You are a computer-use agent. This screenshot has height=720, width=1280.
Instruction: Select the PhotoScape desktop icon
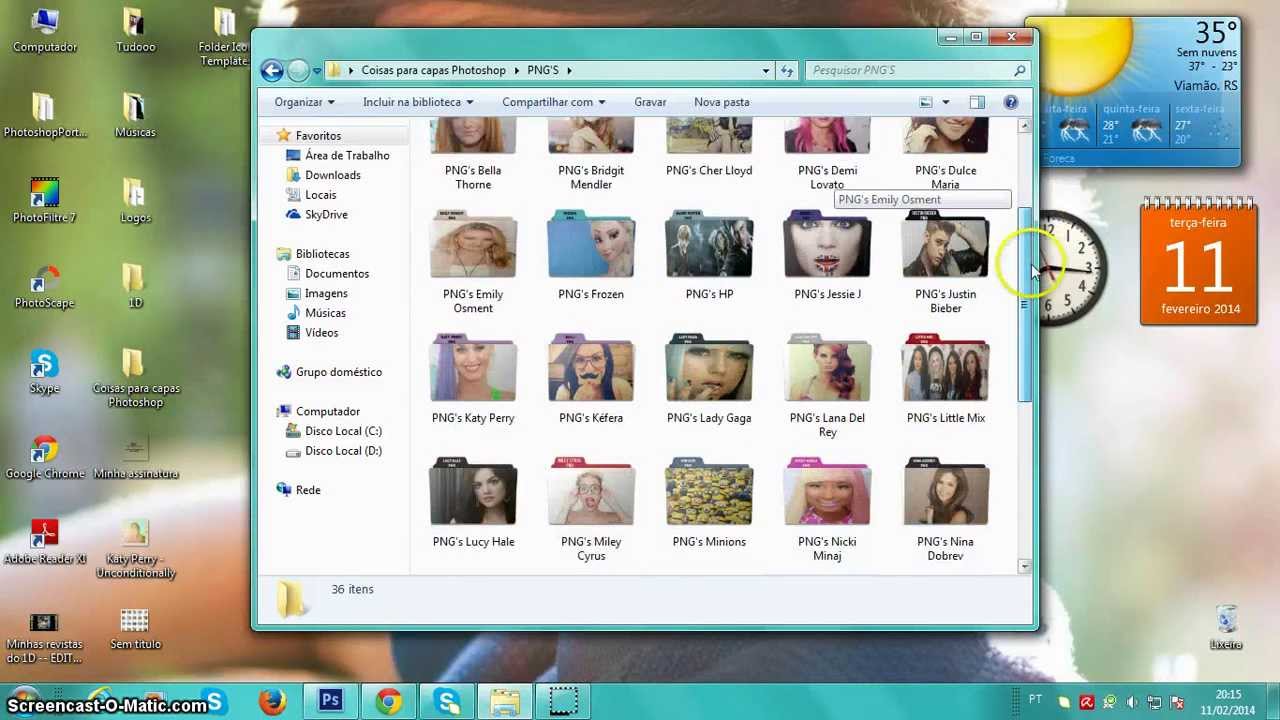click(44, 286)
